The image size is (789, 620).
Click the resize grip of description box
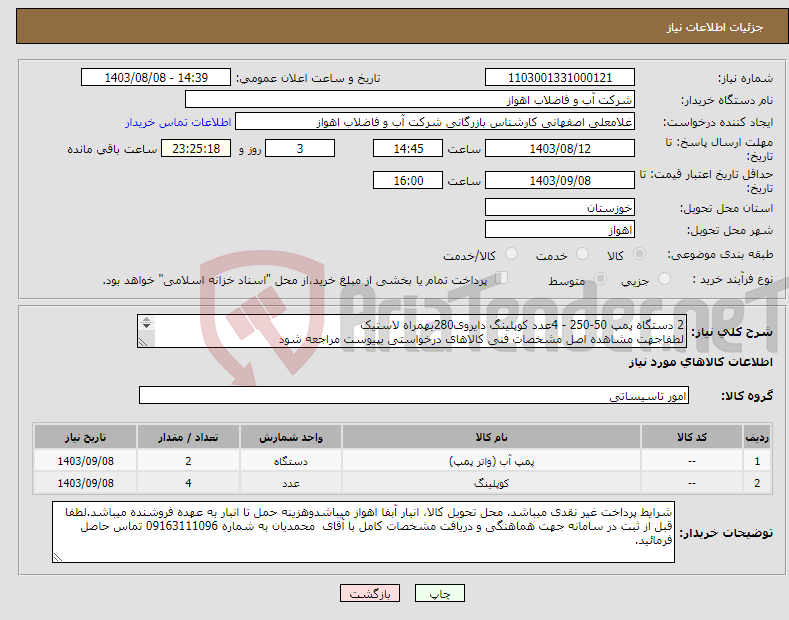click(x=143, y=342)
